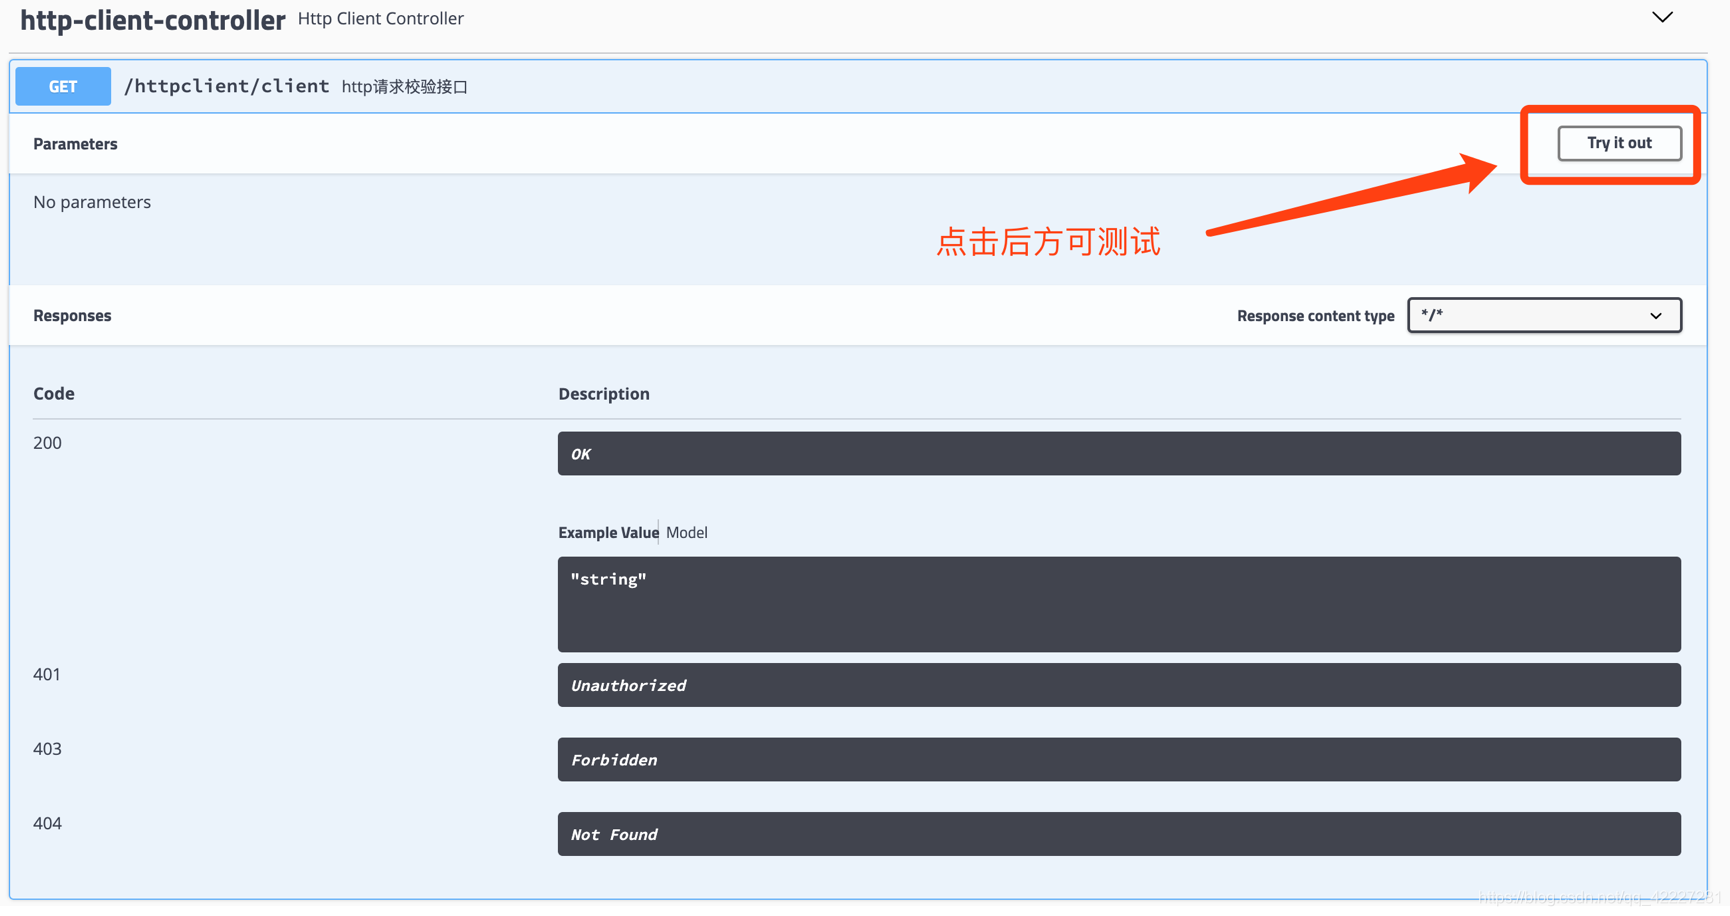This screenshot has height=916, width=1730.
Task: Click the Try it out button
Action: point(1618,143)
